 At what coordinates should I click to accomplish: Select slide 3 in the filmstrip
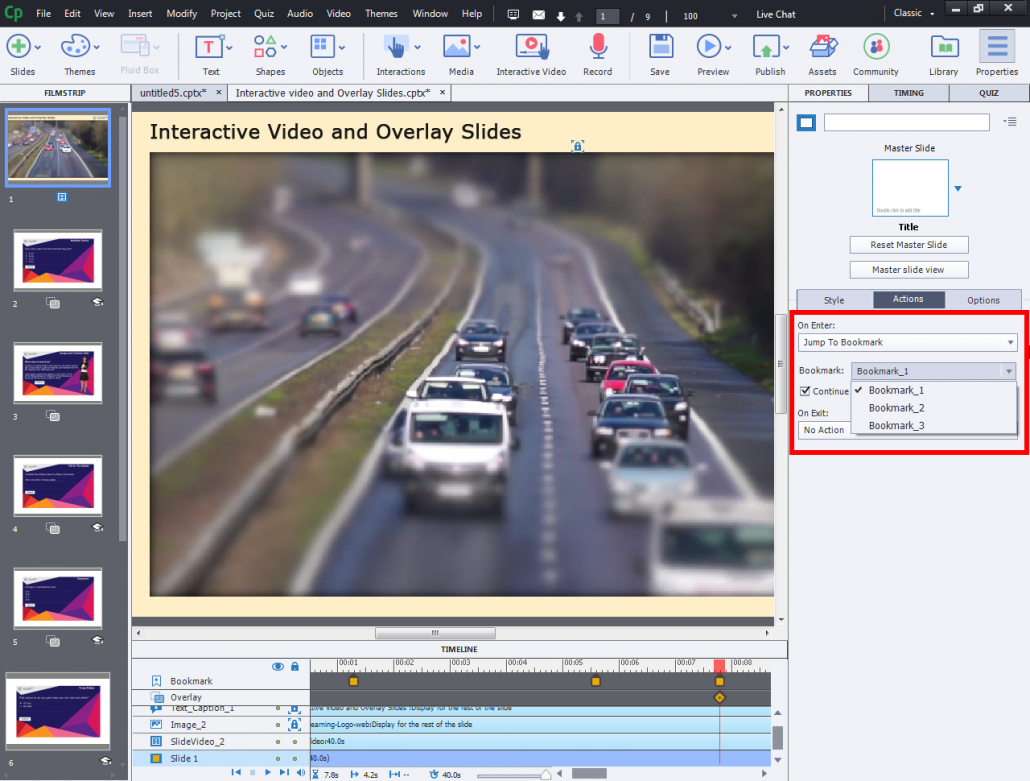pos(57,374)
